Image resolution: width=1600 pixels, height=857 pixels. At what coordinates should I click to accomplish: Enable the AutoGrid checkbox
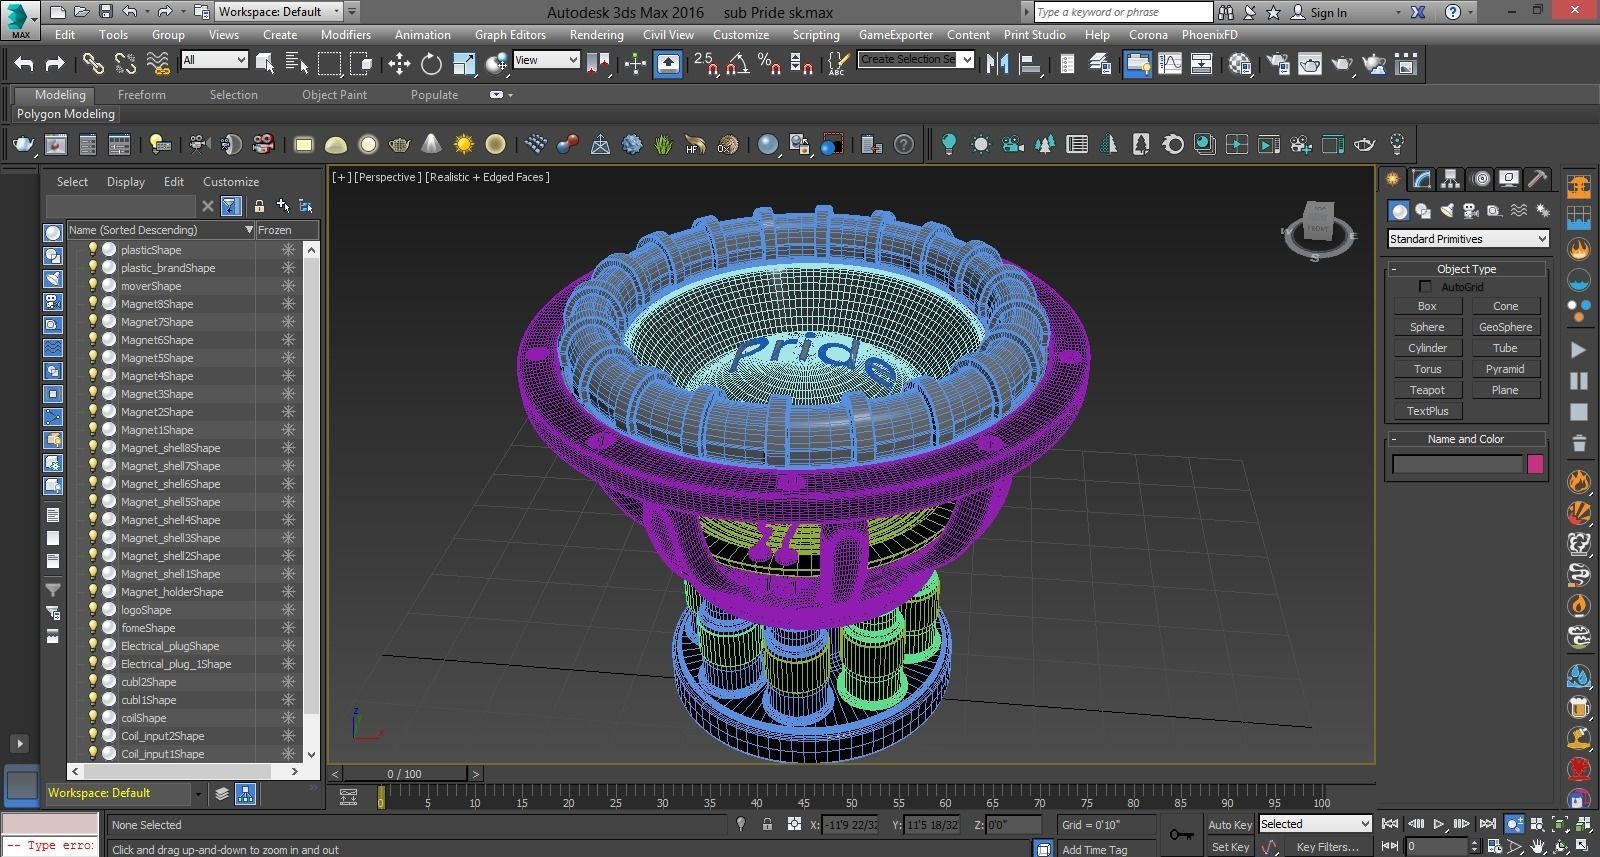(x=1425, y=287)
